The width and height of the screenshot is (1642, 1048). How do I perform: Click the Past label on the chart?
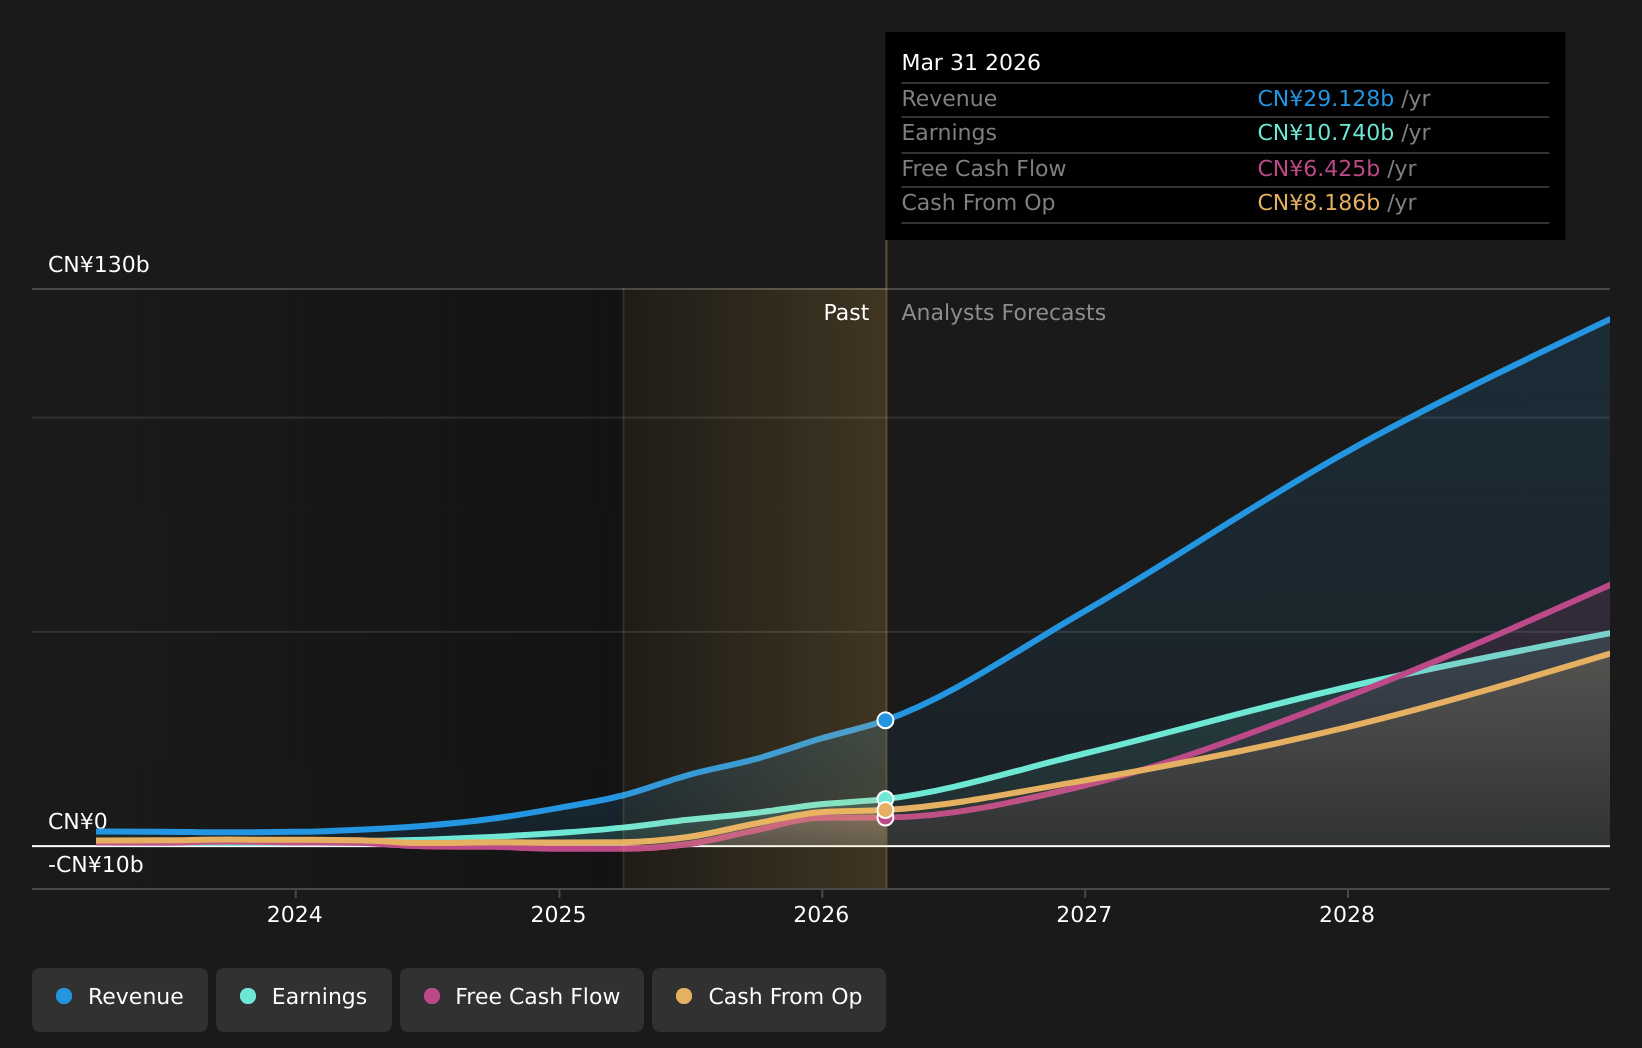point(846,313)
